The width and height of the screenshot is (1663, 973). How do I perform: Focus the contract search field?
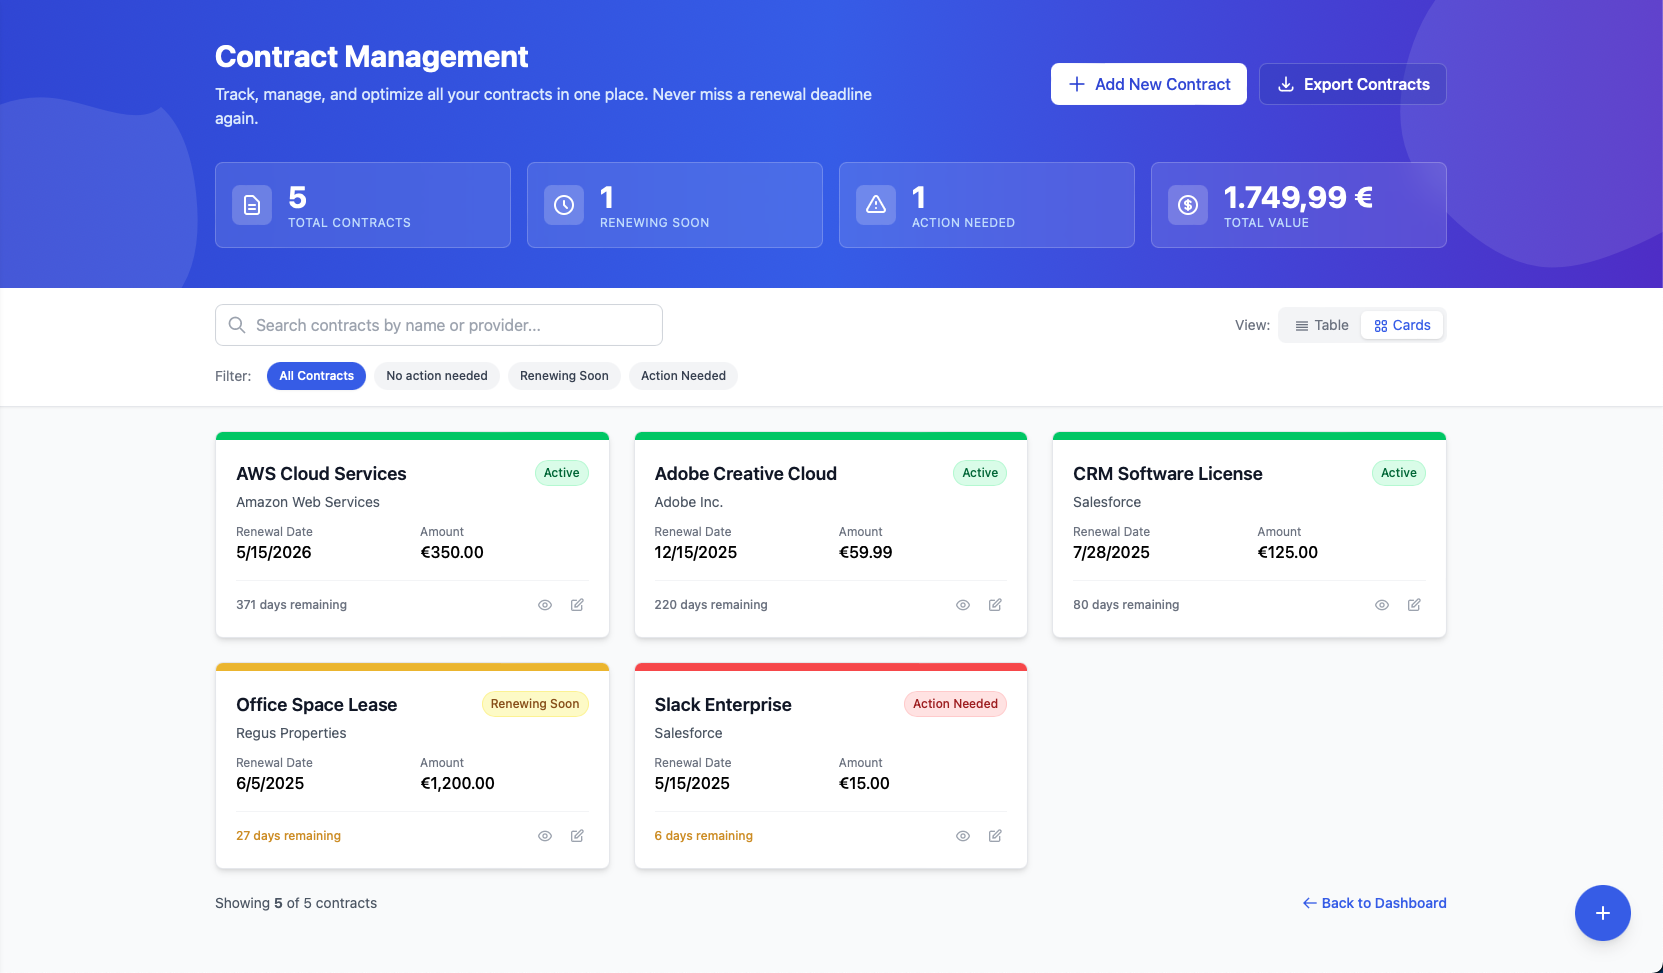tap(439, 325)
